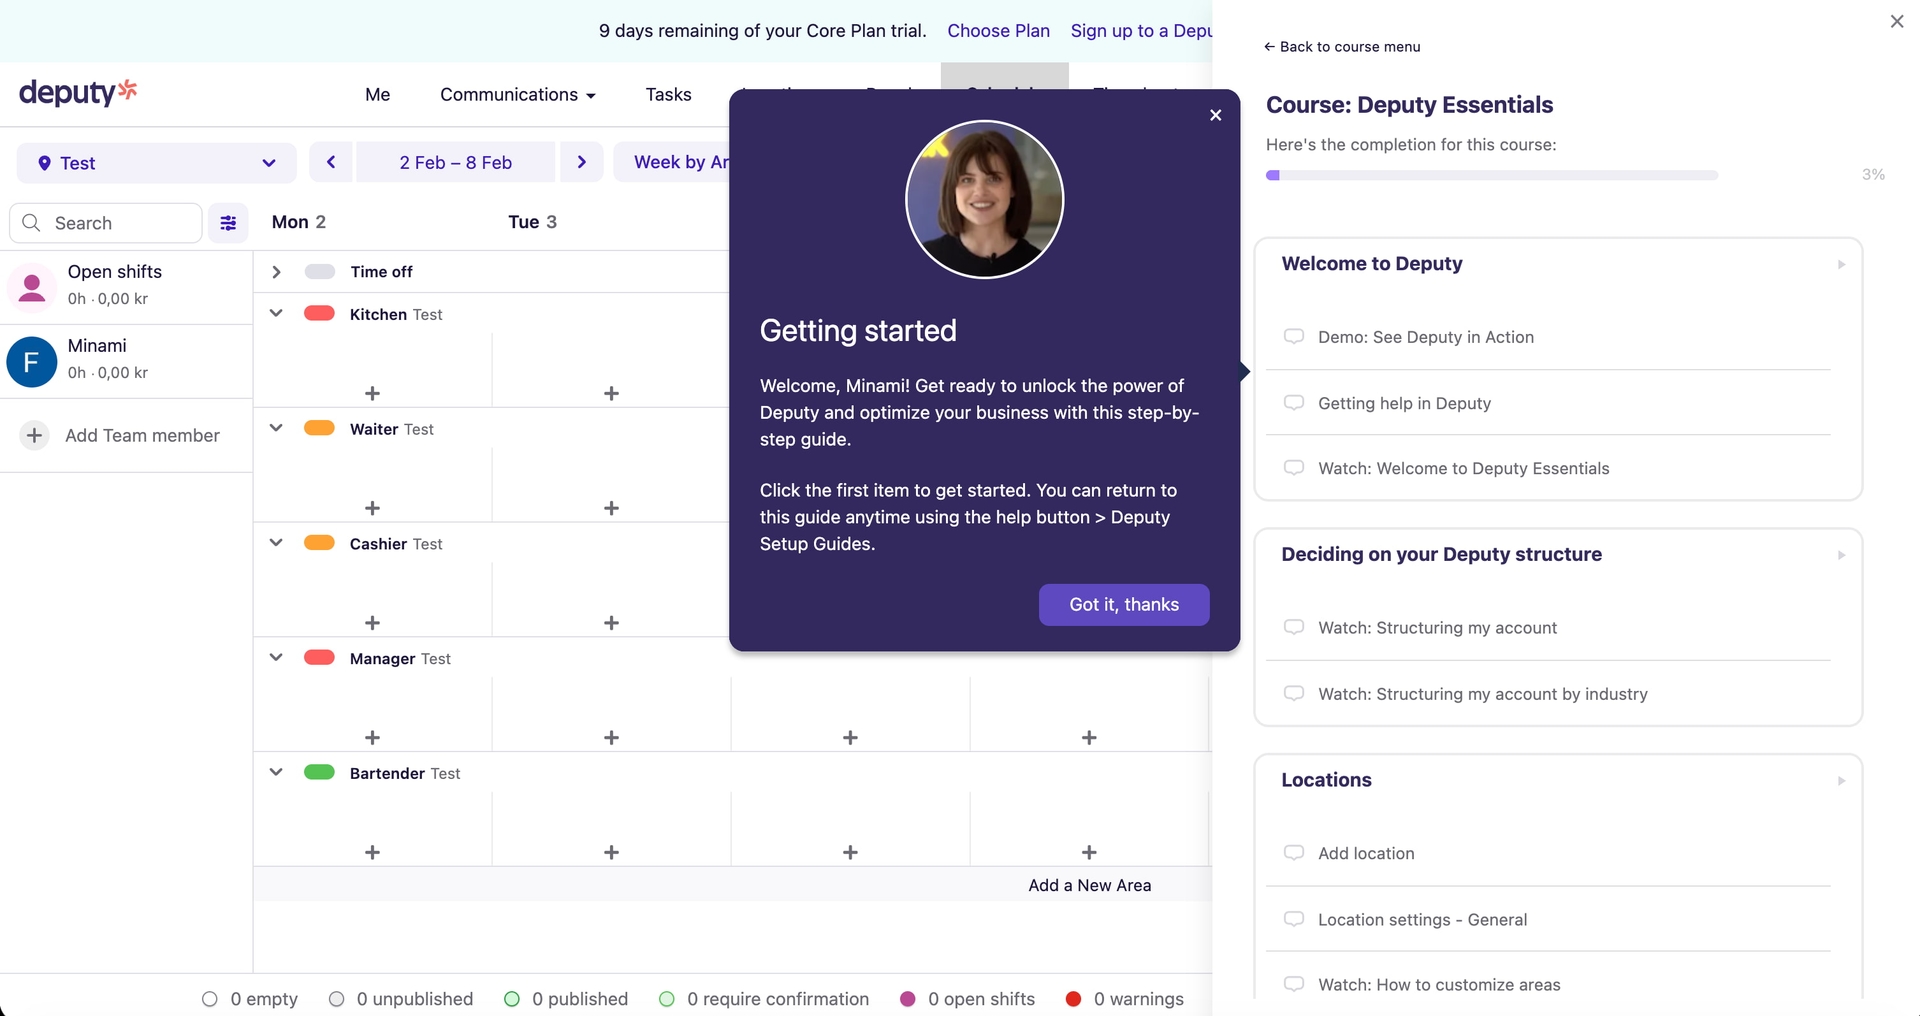Add a shift in Kitchen on Monday via plus icon

tap(372, 393)
